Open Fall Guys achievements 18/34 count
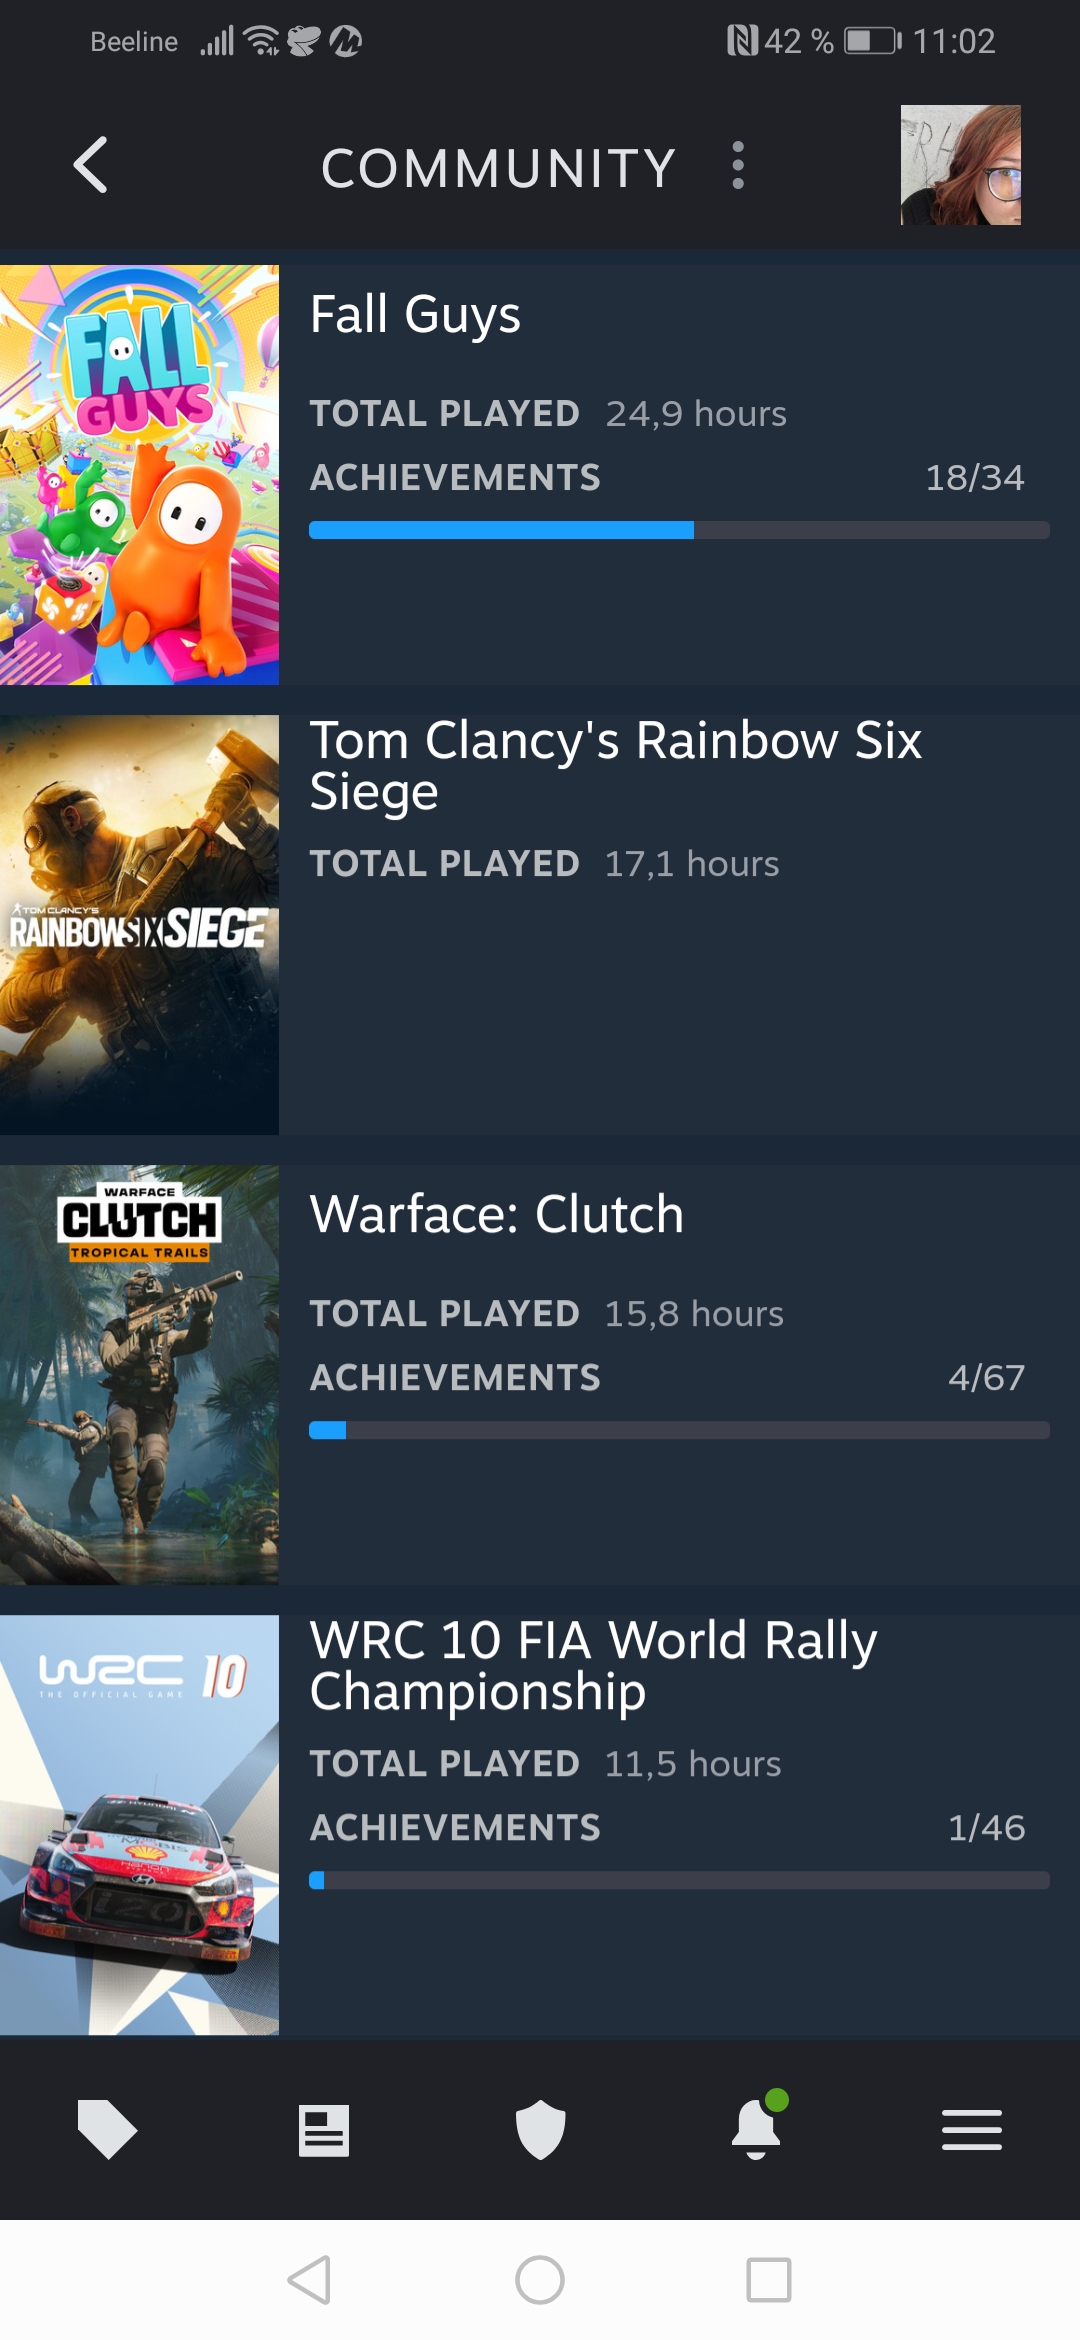This screenshot has height=2340, width=1080. (x=975, y=477)
